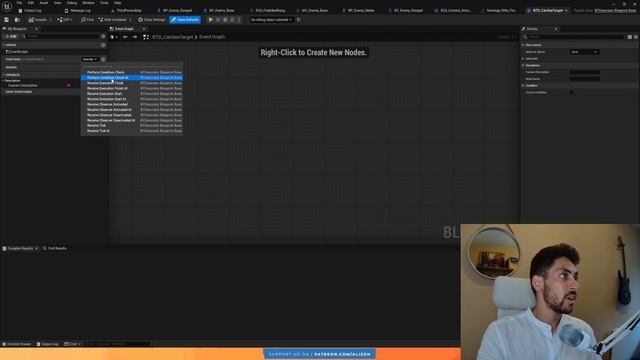Choose Receive Tick AI override
640x360 pixels.
pos(131,131)
